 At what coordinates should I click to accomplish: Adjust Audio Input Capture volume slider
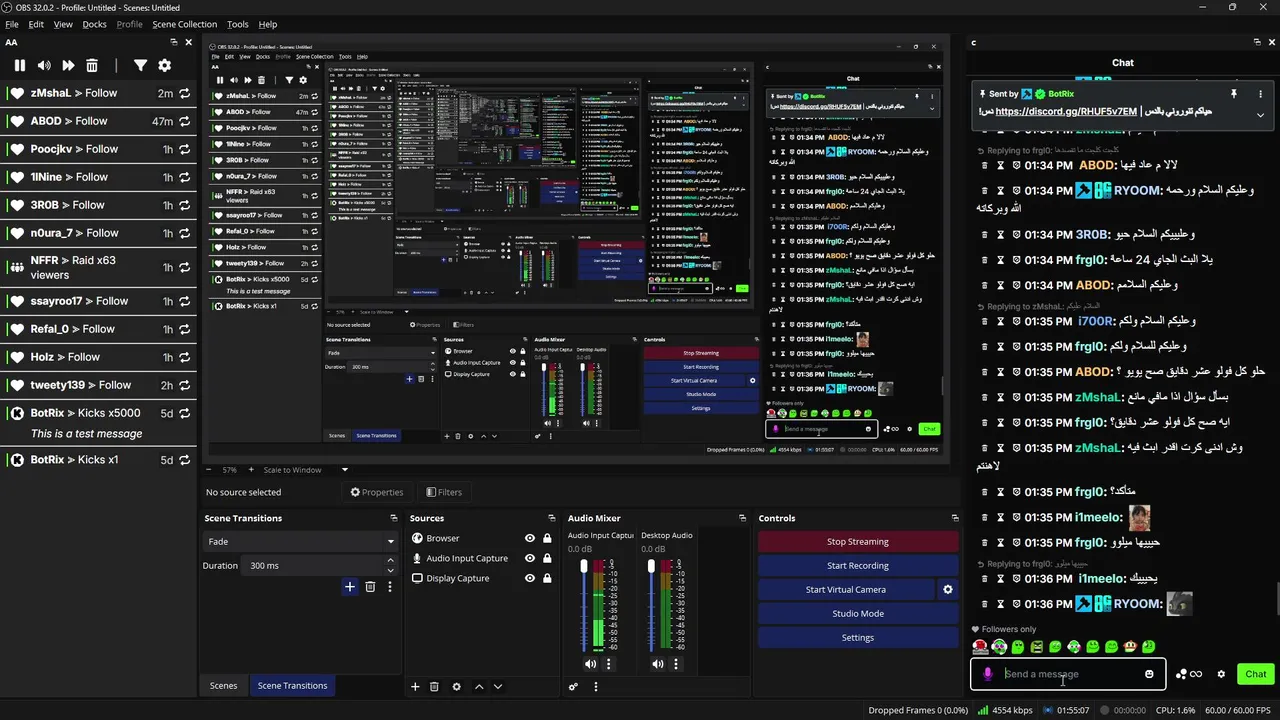(x=584, y=605)
